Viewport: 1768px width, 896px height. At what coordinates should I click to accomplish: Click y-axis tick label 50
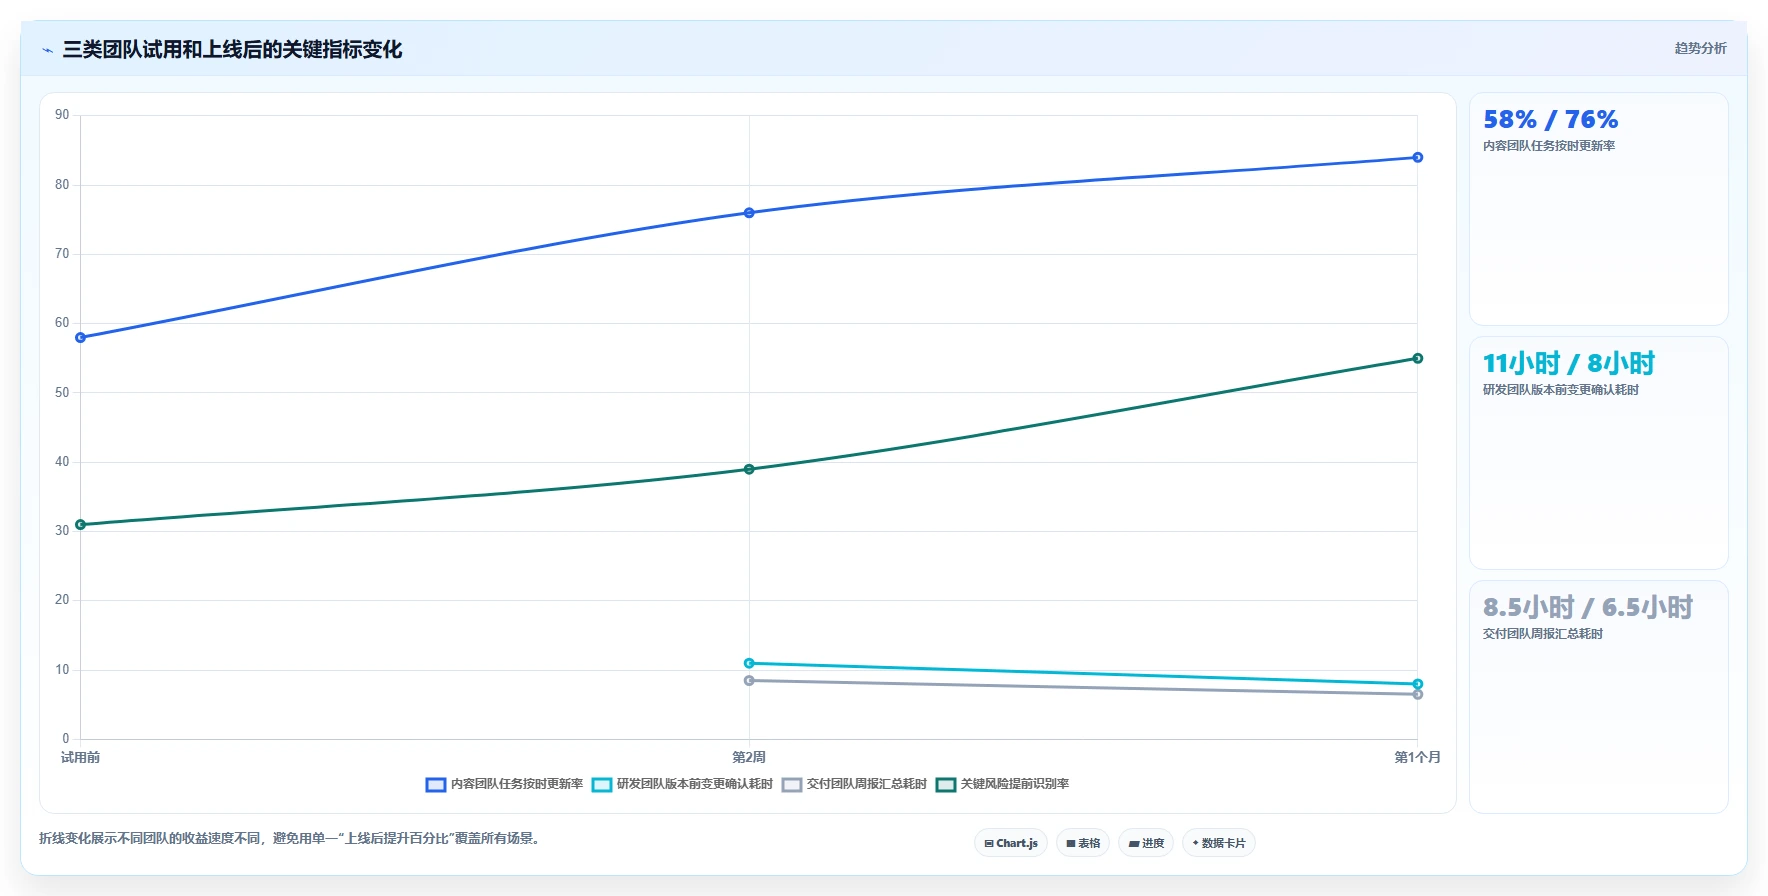pyautogui.click(x=63, y=393)
